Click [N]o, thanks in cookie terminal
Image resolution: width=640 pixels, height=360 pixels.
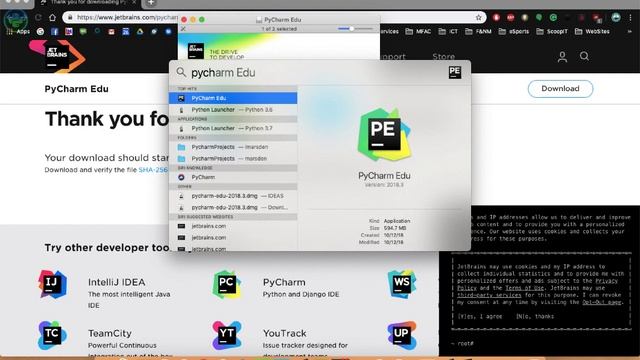(535, 316)
